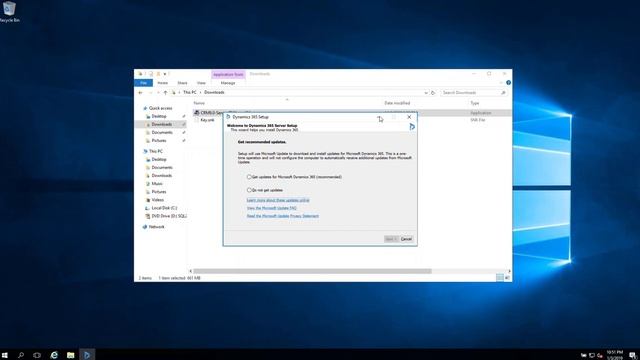This screenshot has height=360, width=640.
Task: Sort by Name column header
Action: [199, 103]
